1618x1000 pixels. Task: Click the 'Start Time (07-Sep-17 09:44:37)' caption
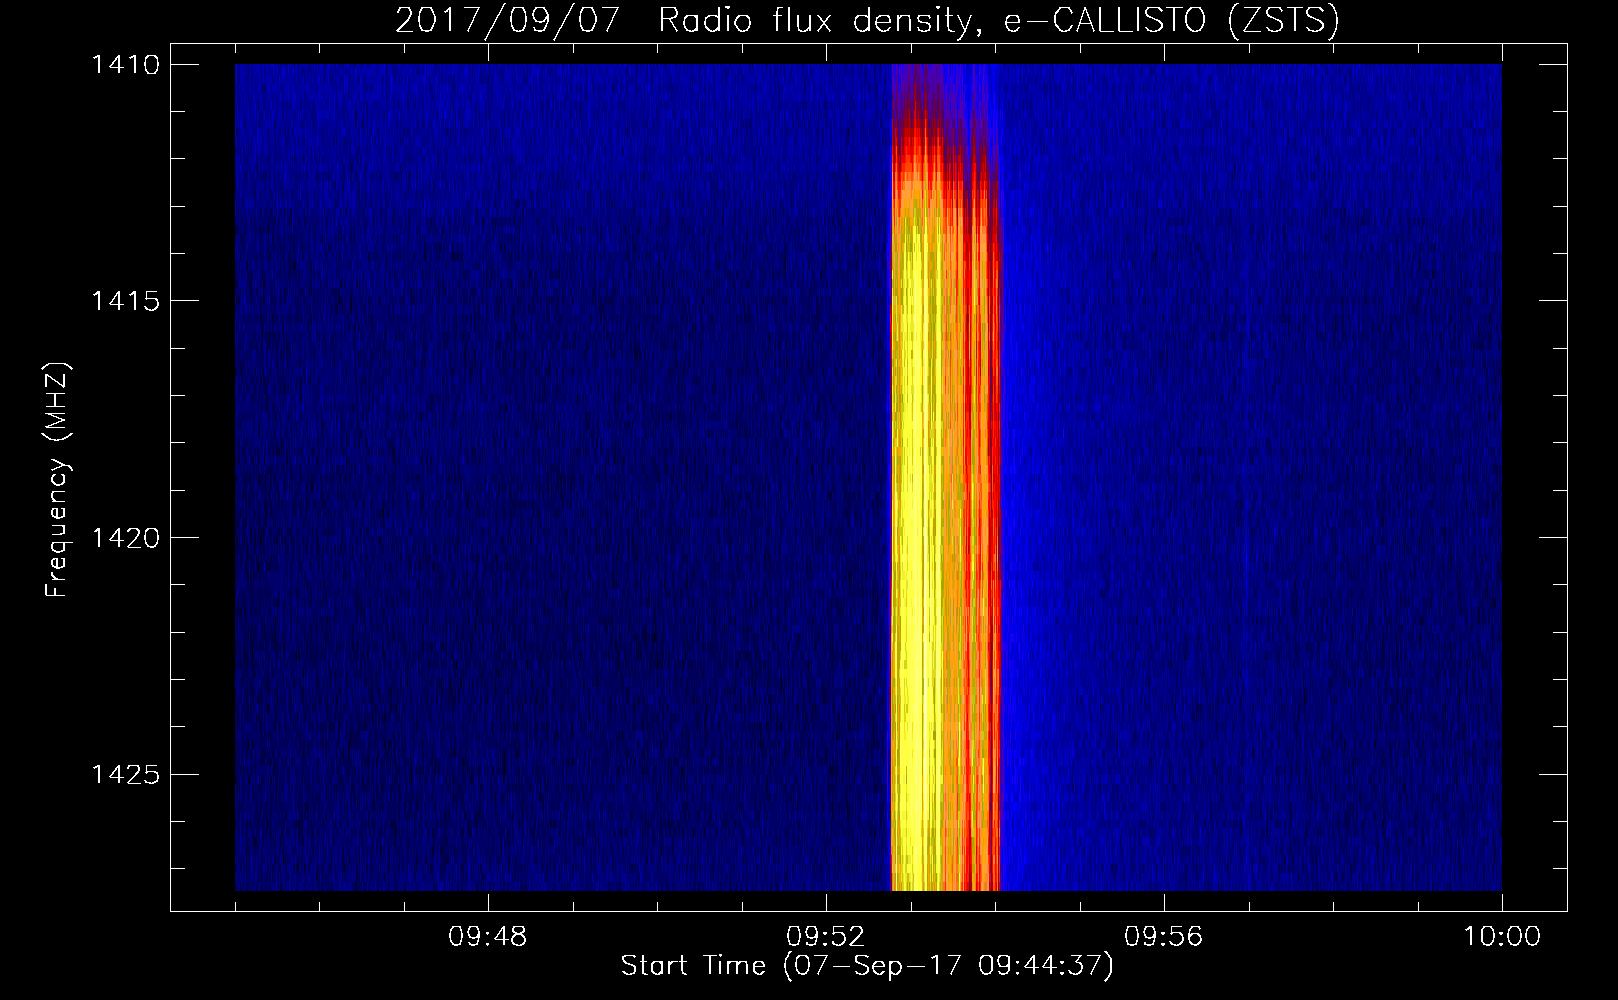pos(867,966)
